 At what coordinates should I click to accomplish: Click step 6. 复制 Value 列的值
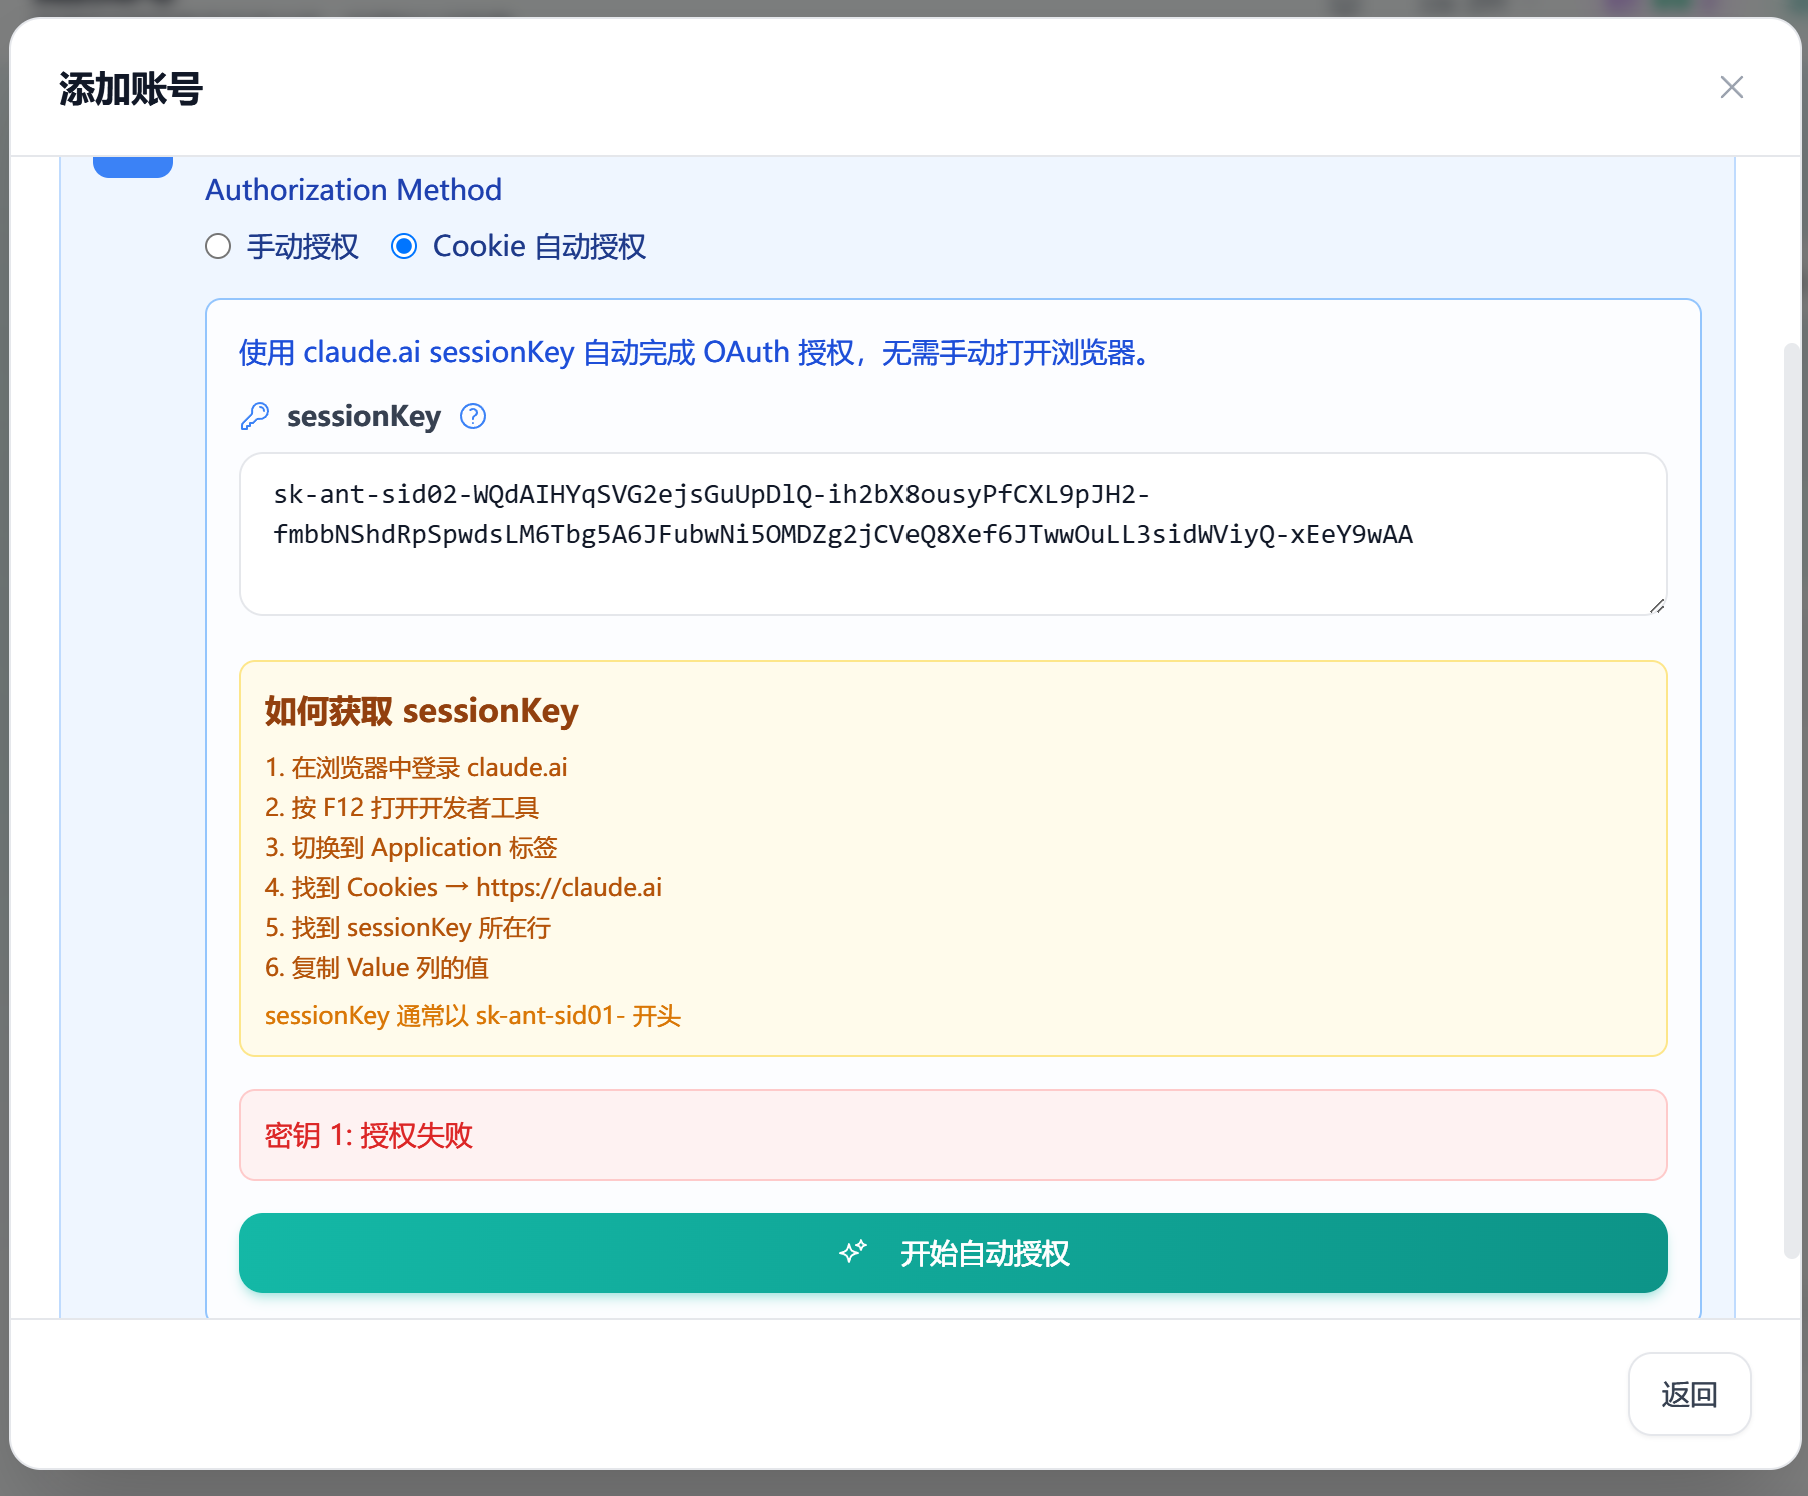[x=377, y=967]
